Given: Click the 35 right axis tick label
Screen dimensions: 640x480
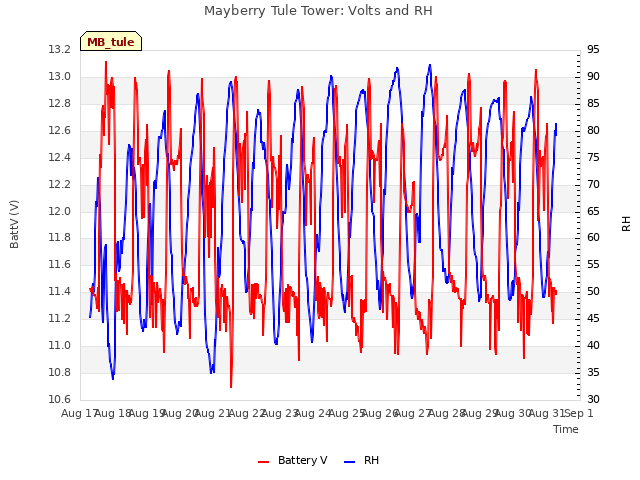Looking at the screenshot, I should pos(593,372).
